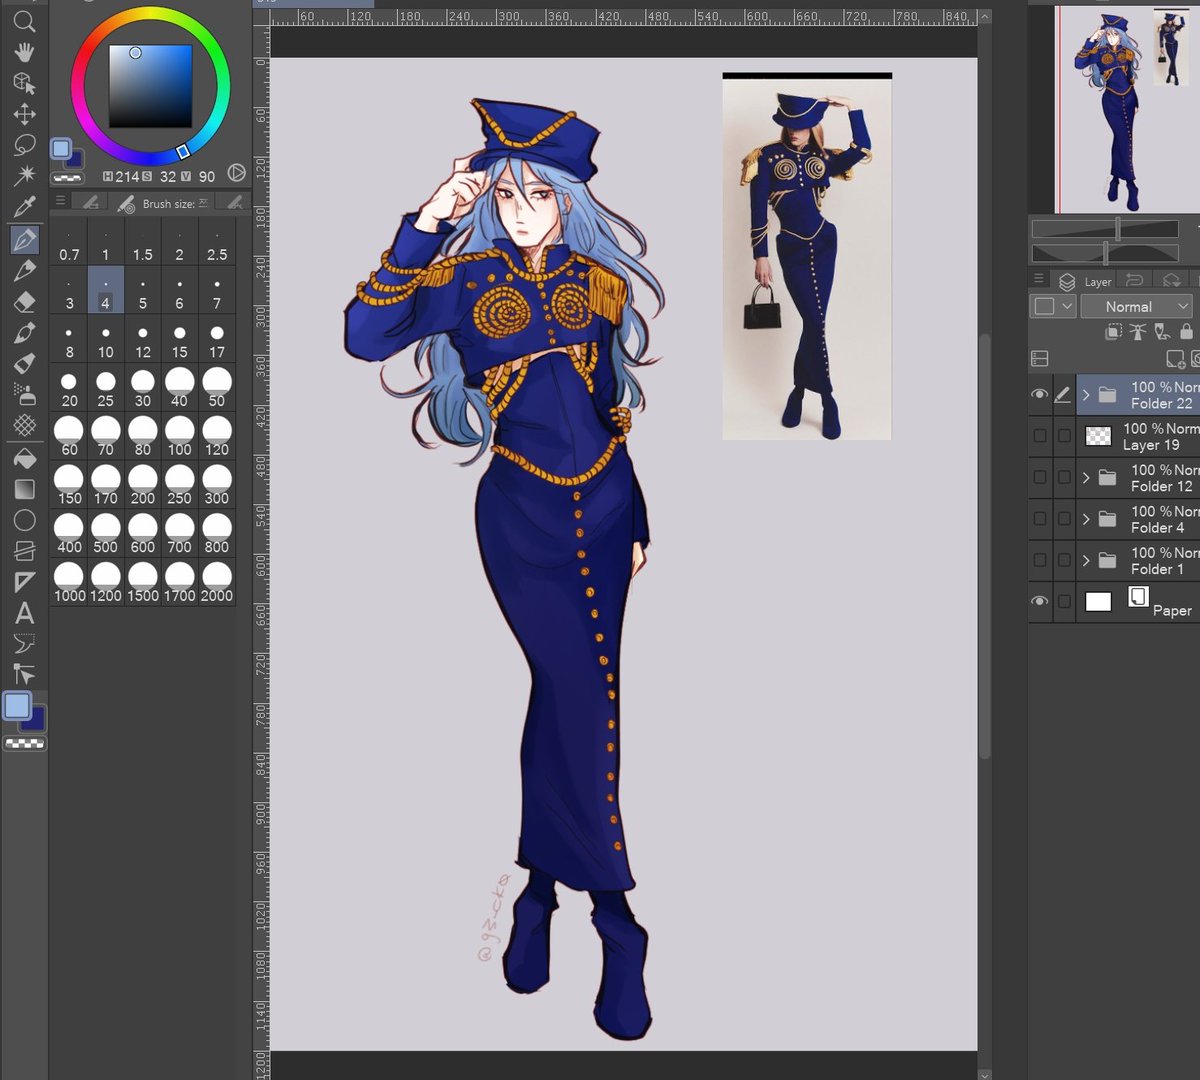Show the Paper layer visibility toggle
This screenshot has height=1080, width=1200.
pos(1040,601)
